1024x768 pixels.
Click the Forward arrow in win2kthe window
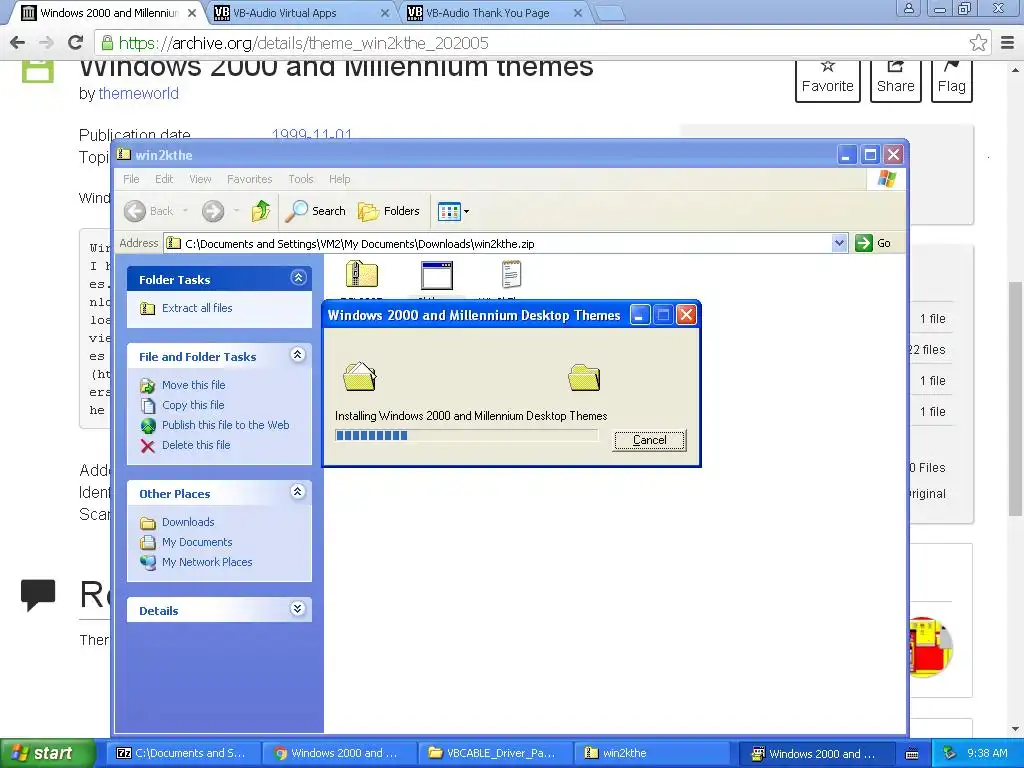213,211
